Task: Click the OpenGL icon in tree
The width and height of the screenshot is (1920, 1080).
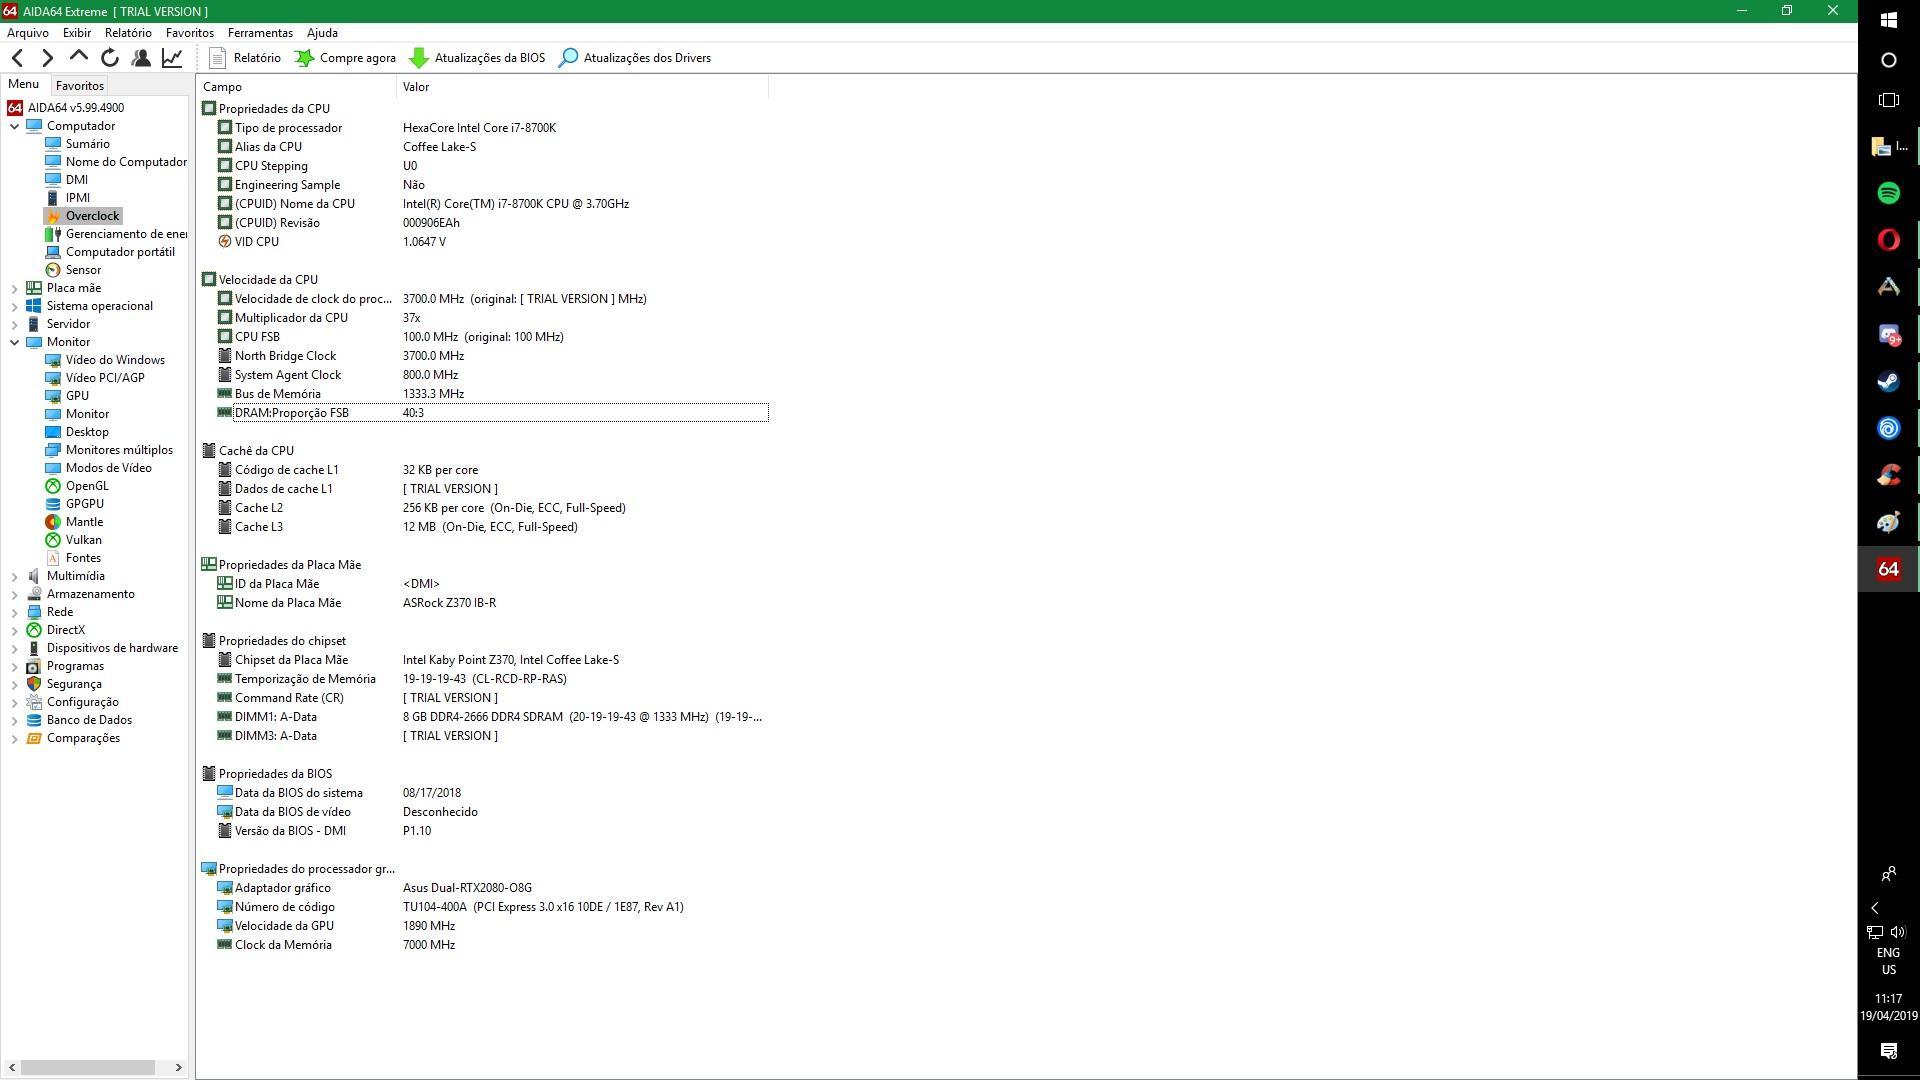Action: (x=53, y=486)
